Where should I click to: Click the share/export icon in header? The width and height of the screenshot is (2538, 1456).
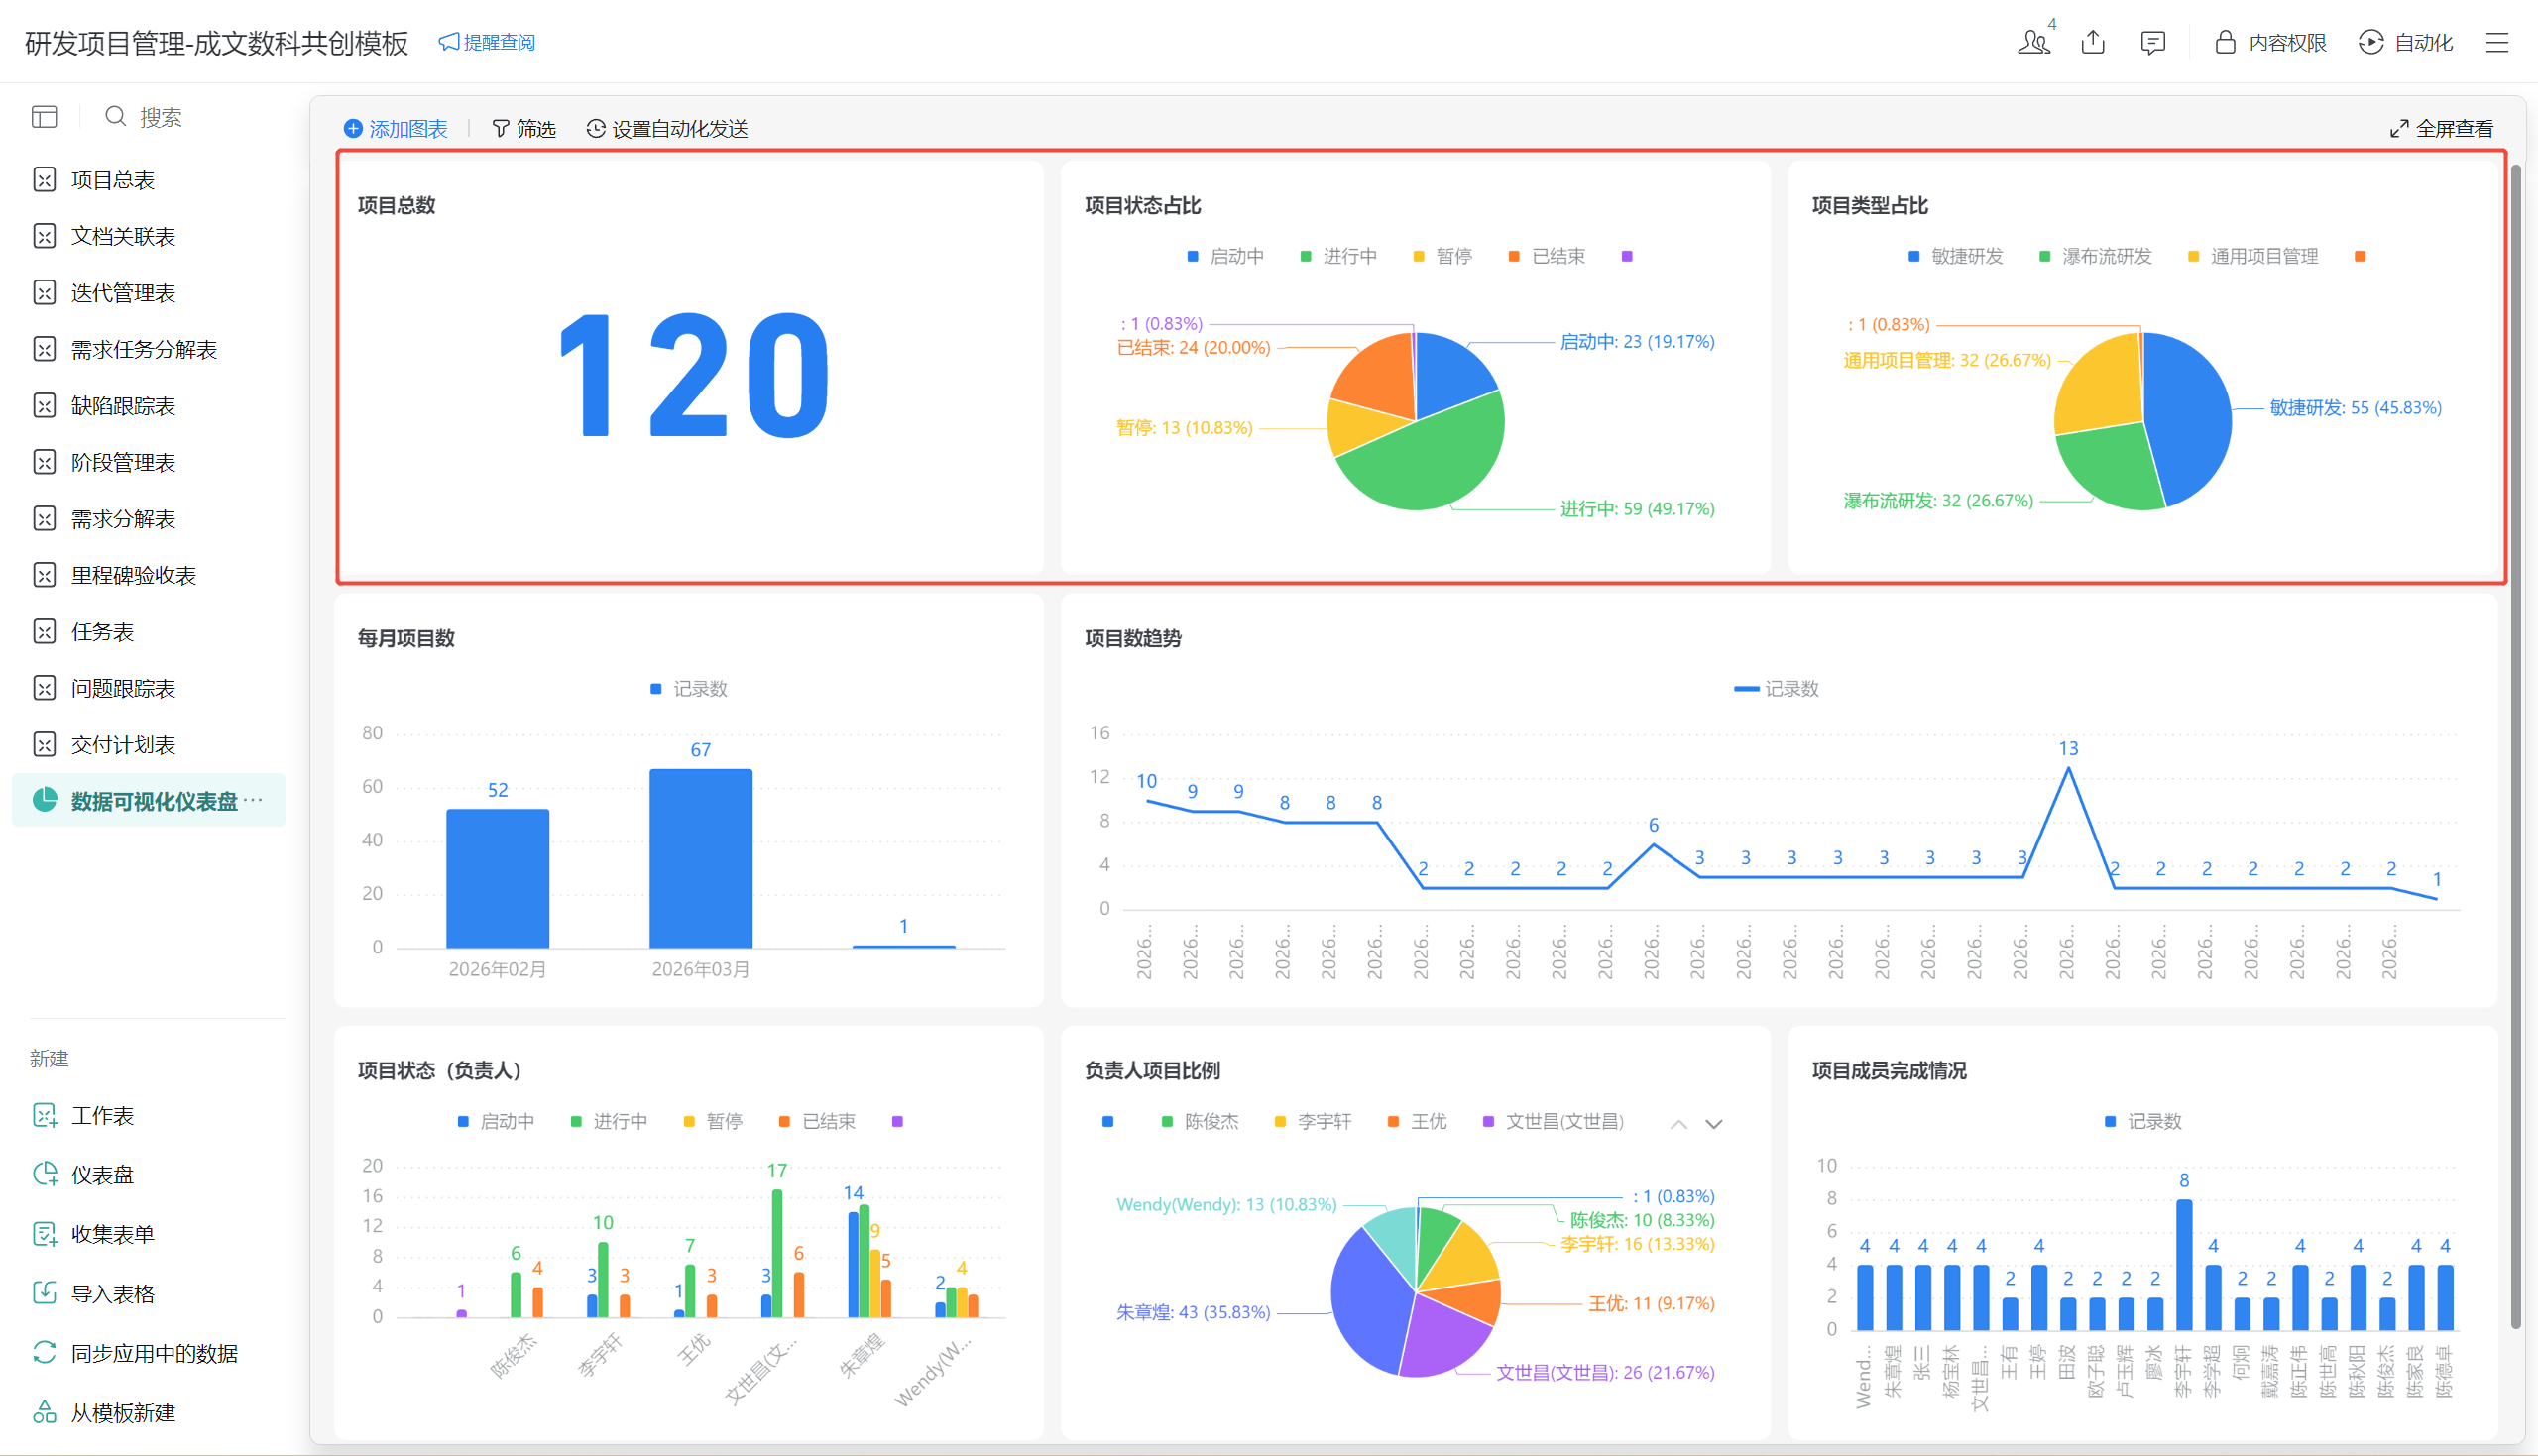pos(2092,42)
